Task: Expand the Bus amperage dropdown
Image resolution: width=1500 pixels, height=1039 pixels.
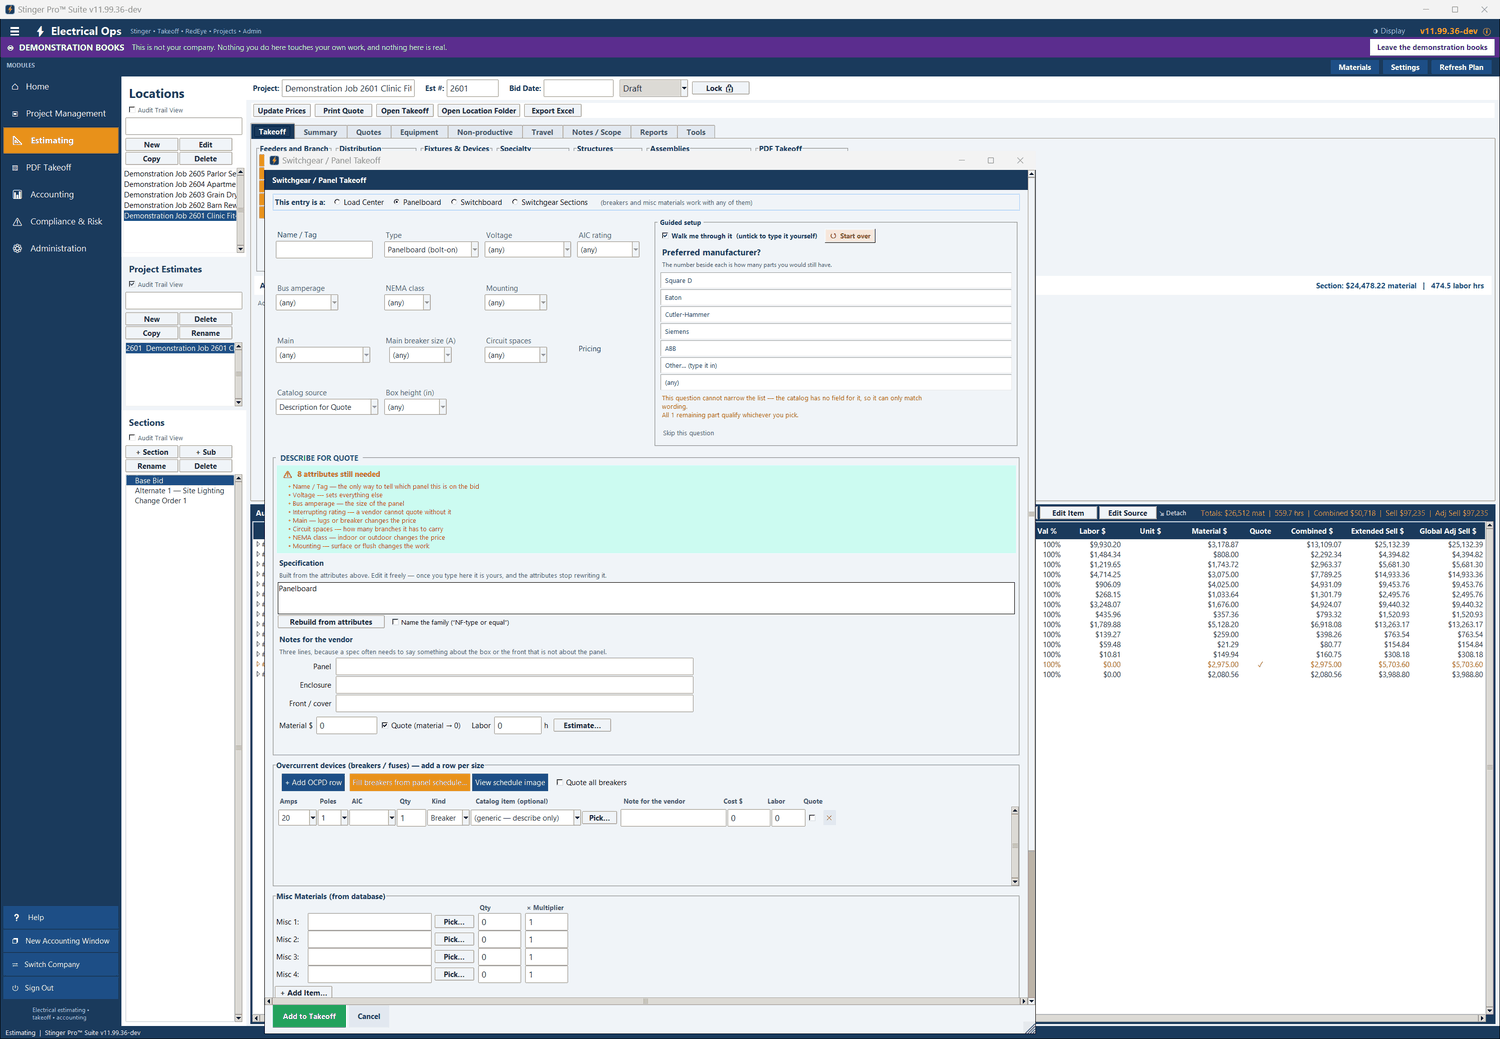Action: pos(334,303)
